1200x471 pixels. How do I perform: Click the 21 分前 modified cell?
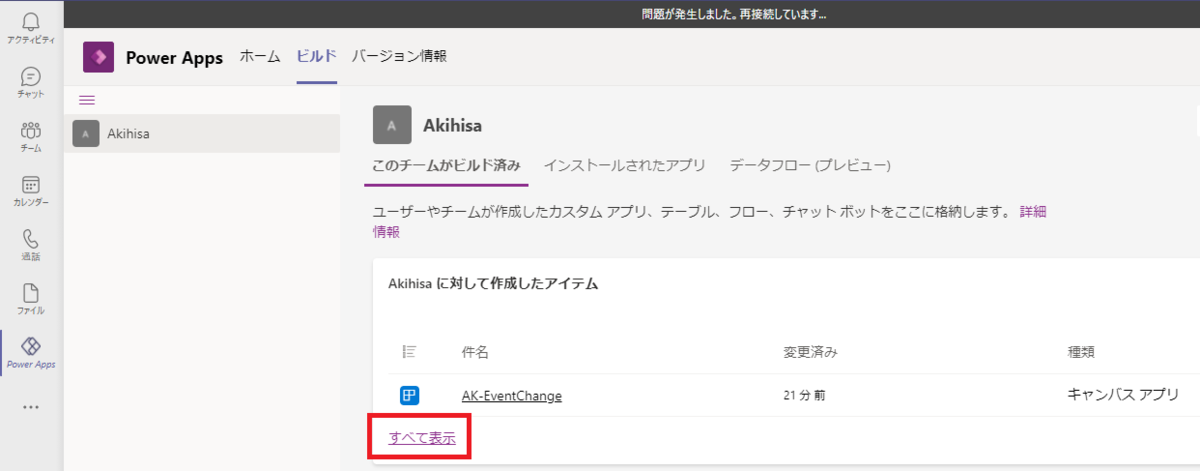[804, 396]
